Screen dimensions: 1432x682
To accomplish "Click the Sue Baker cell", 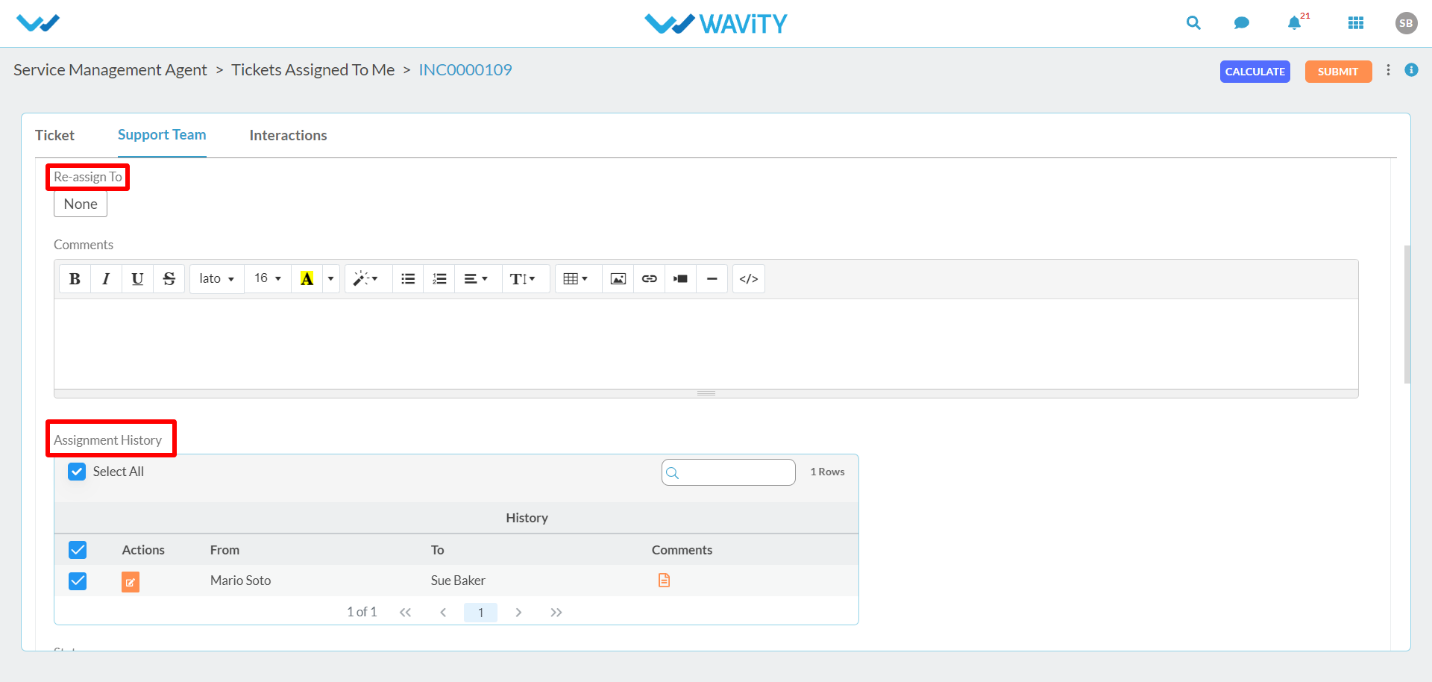I will [x=458, y=581].
